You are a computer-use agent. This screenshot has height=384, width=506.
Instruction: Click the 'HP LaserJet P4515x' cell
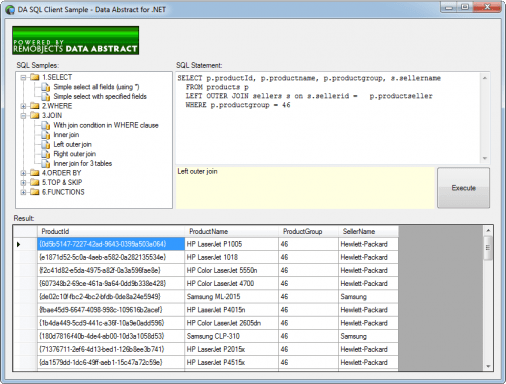point(231,363)
